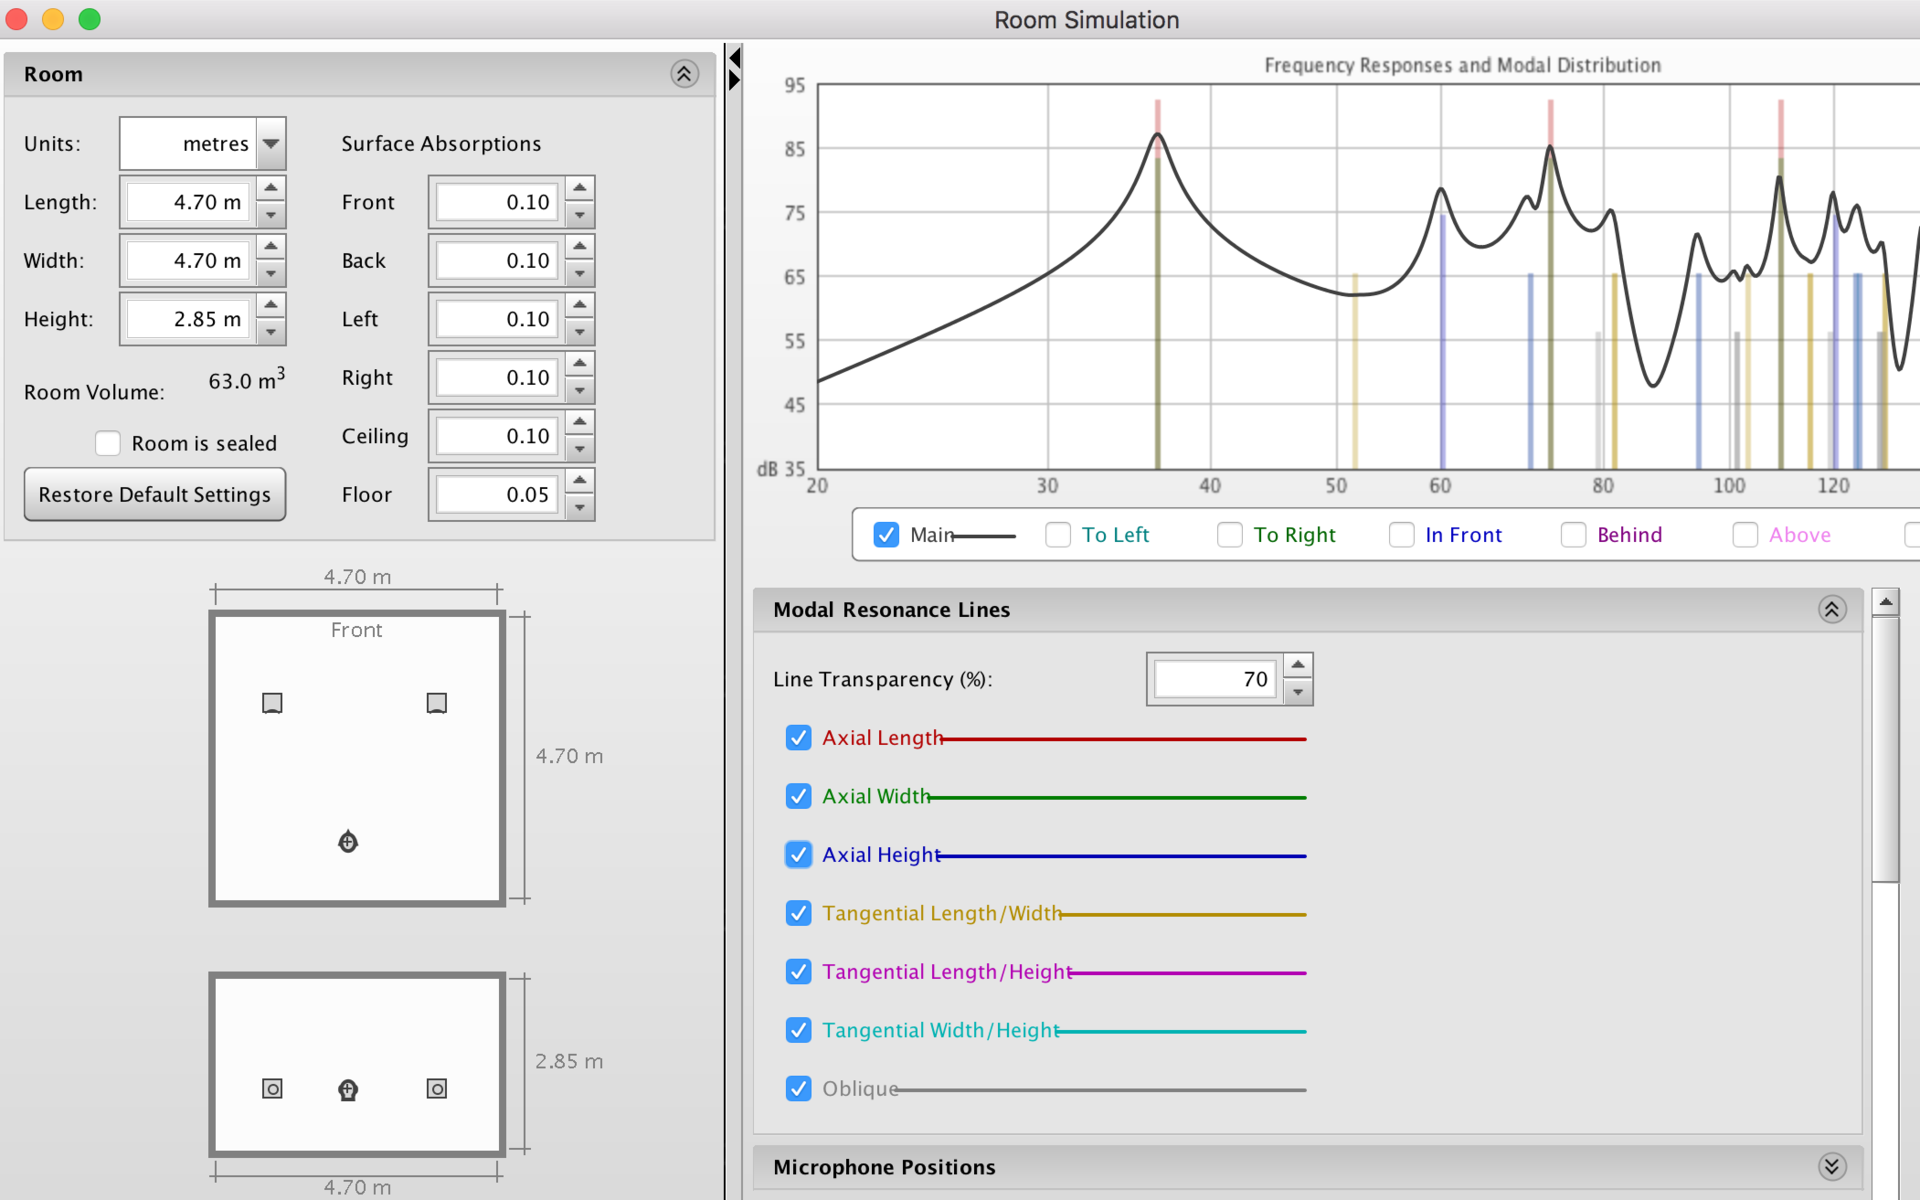
Task: Click Restore Default Settings button
Action: tap(155, 495)
